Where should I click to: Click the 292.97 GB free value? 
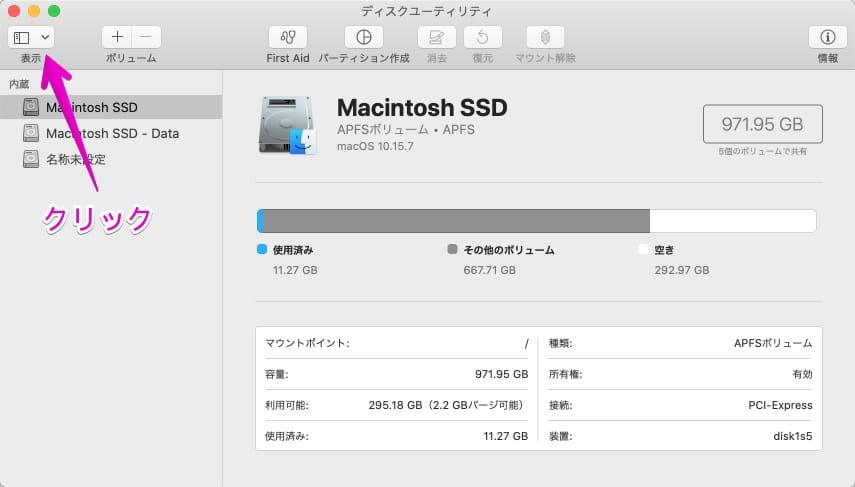tap(682, 270)
